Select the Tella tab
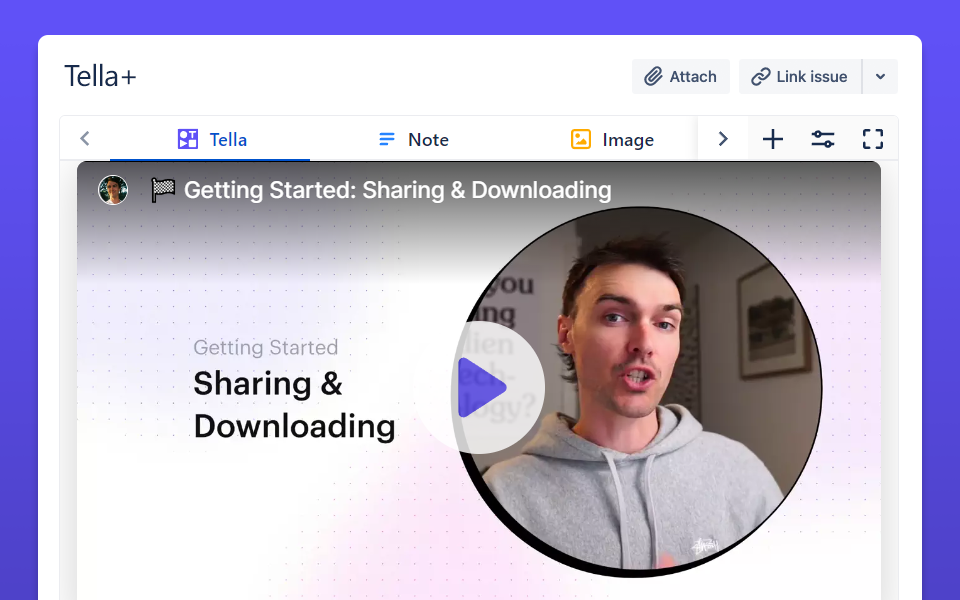Viewport: 960px width, 600px height. 210,140
